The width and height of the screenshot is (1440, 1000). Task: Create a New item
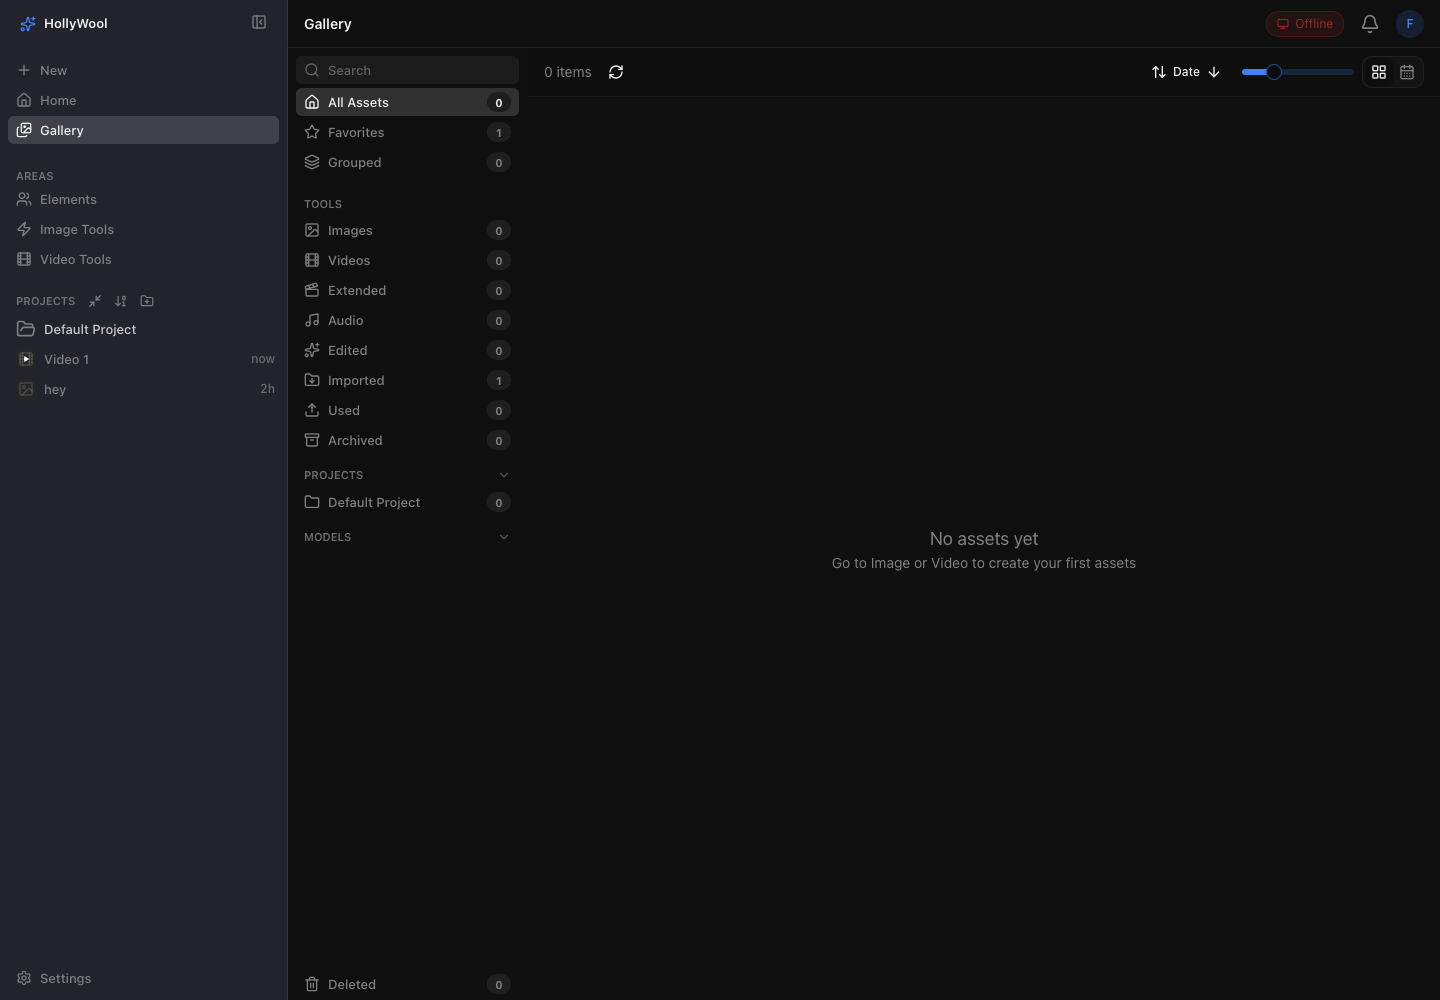tap(143, 70)
